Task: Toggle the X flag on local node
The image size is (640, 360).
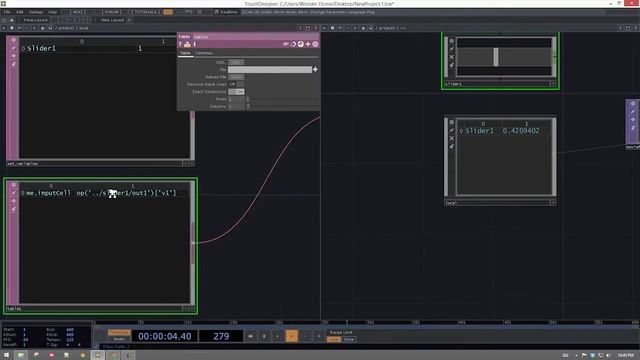Action: [451, 138]
